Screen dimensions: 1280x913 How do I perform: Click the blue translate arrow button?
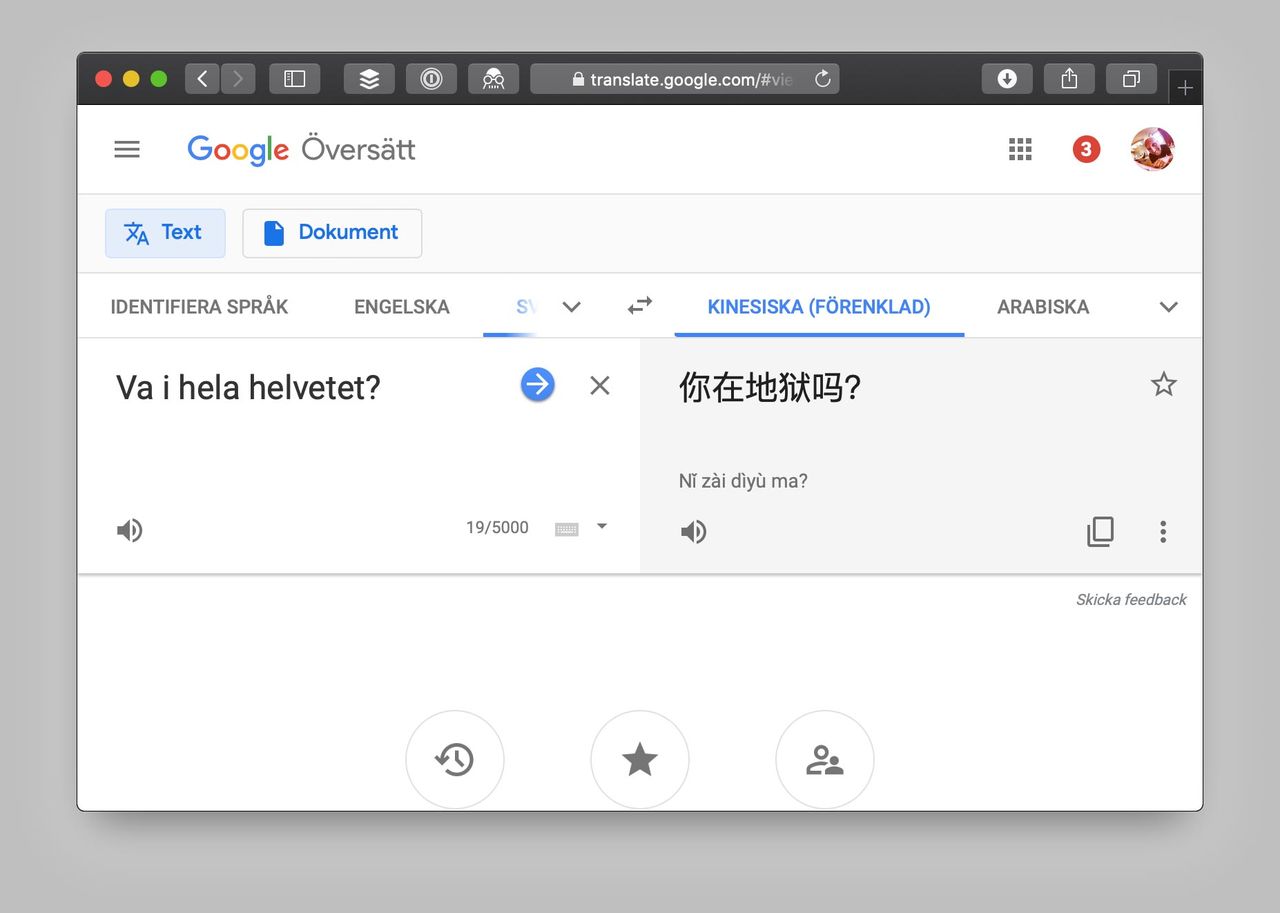point(537,385)
